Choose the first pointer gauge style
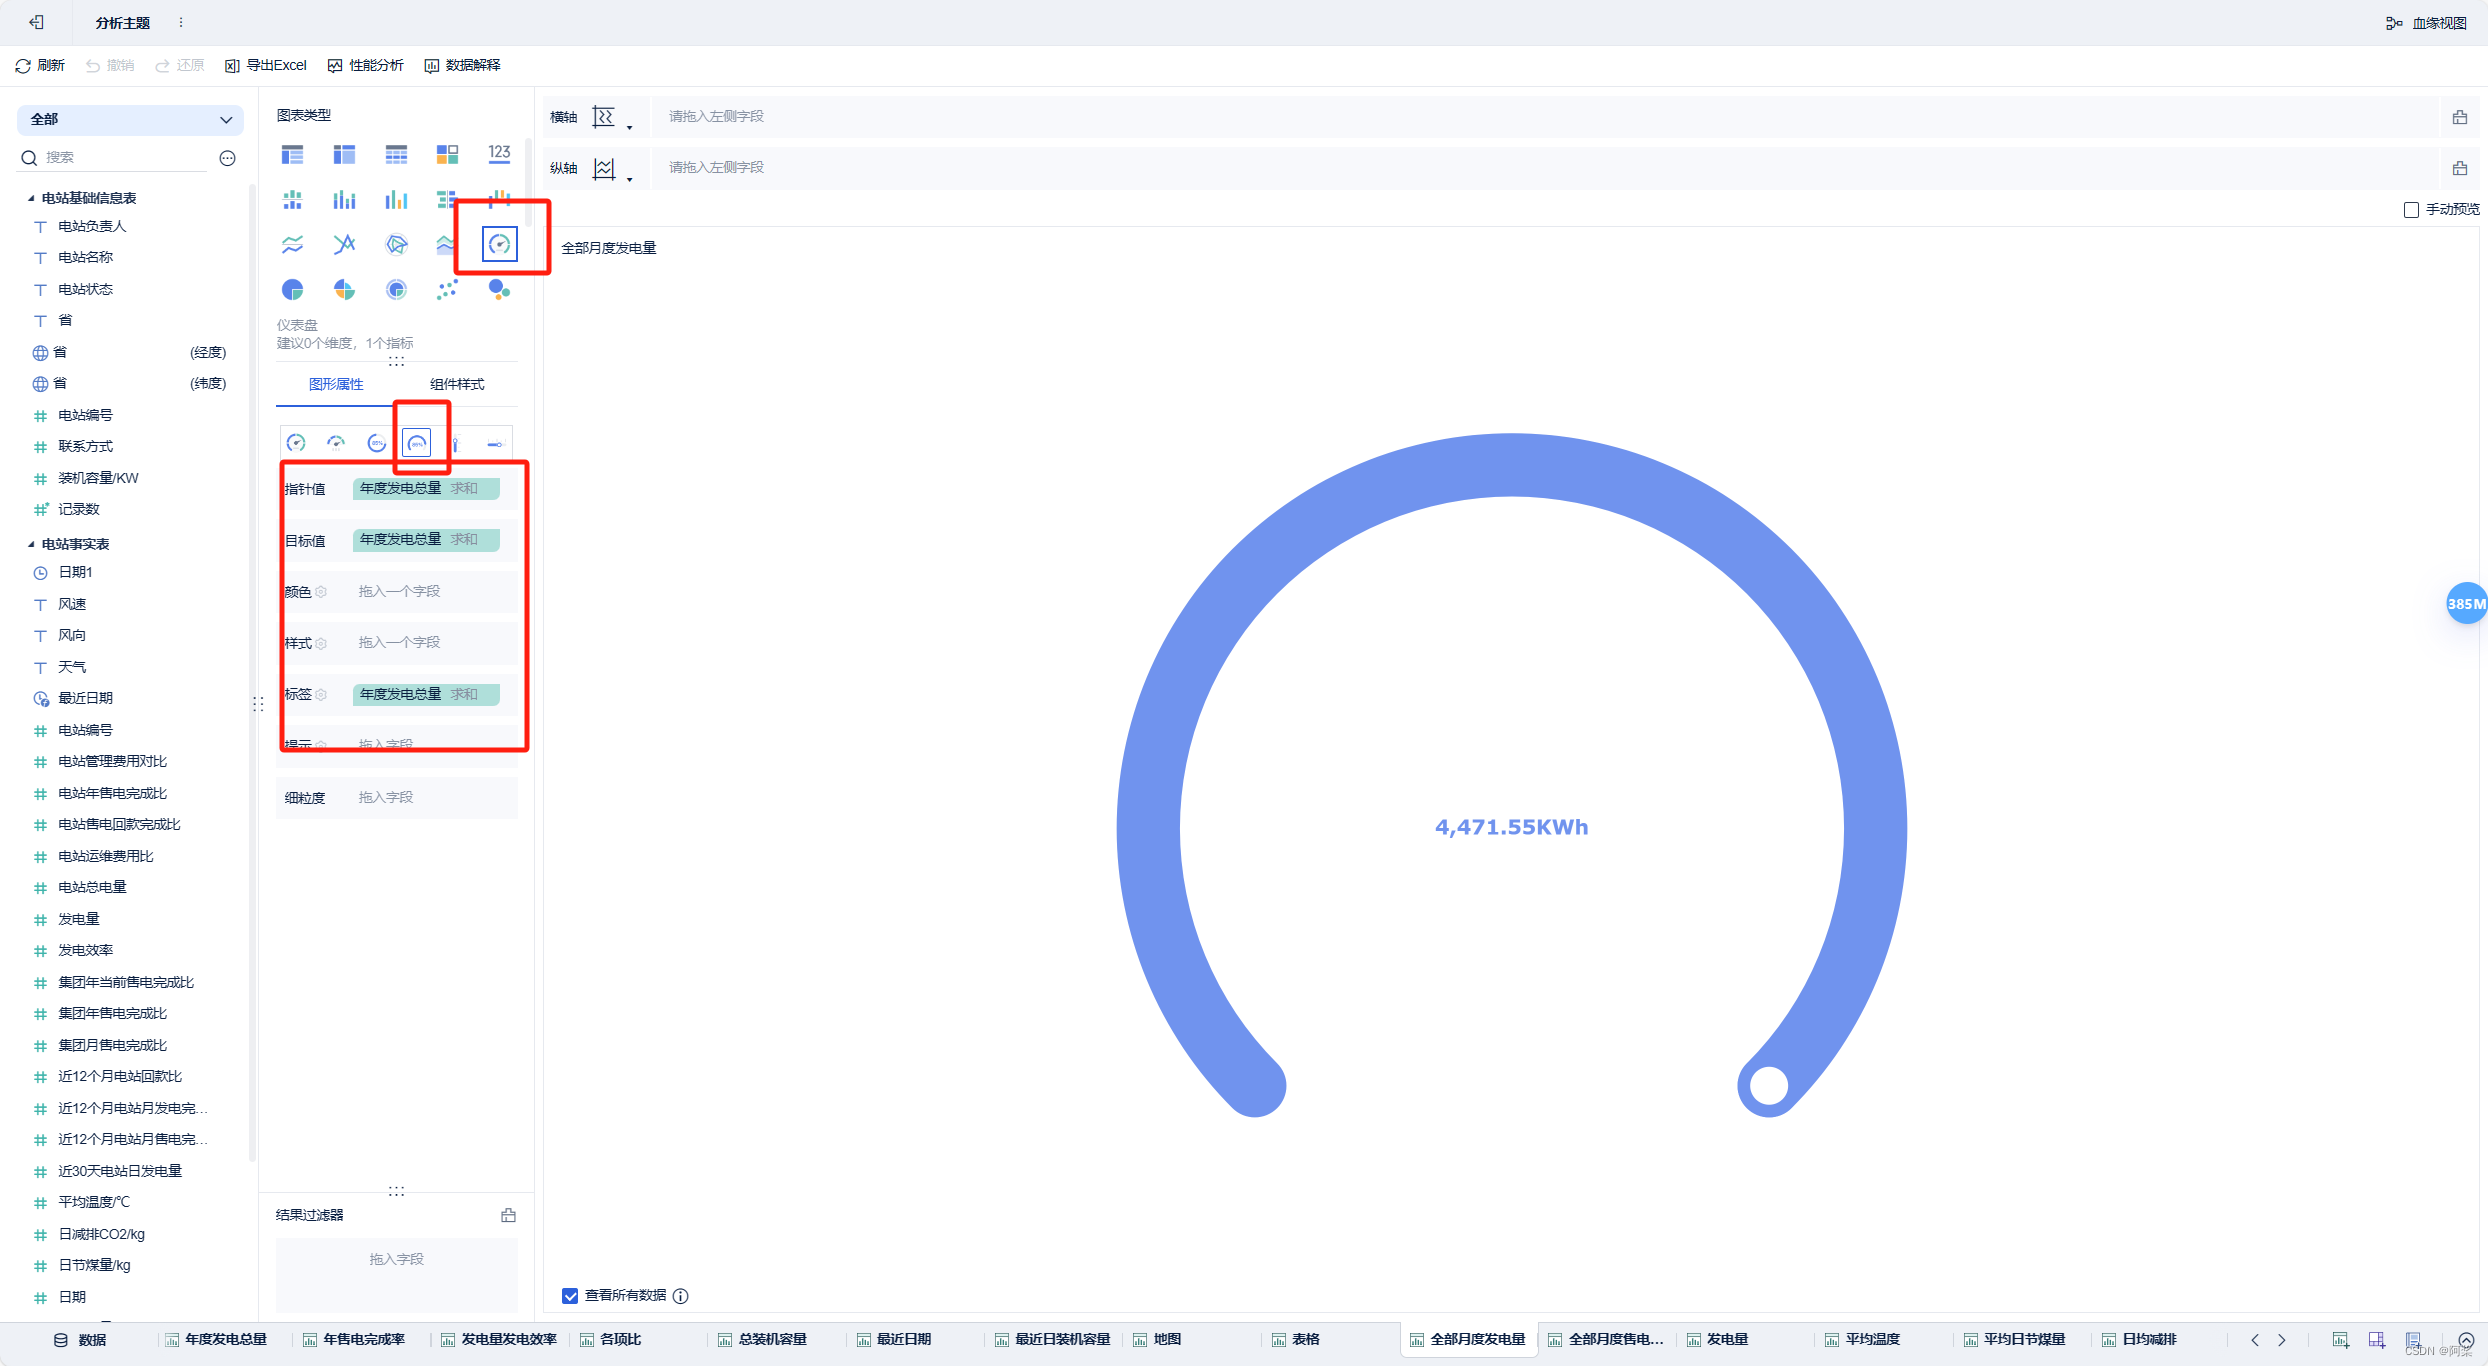 [x=296, y=443]
